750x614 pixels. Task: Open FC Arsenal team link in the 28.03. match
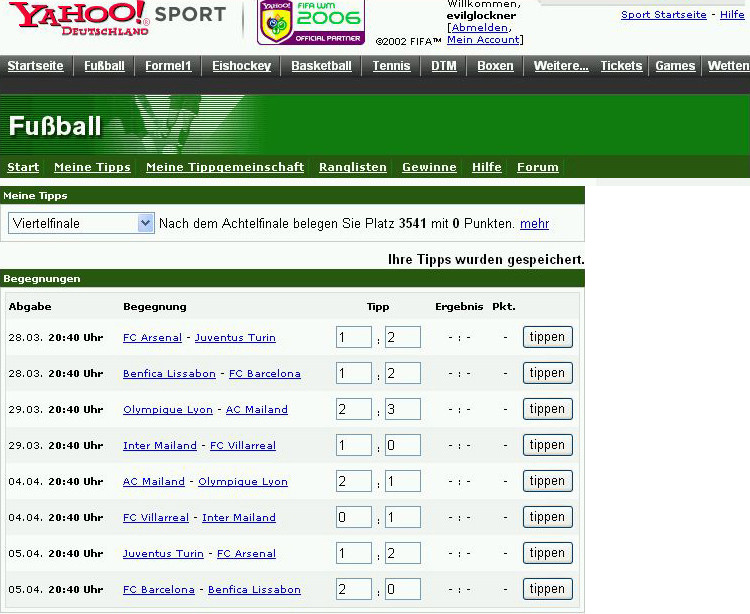153,338
